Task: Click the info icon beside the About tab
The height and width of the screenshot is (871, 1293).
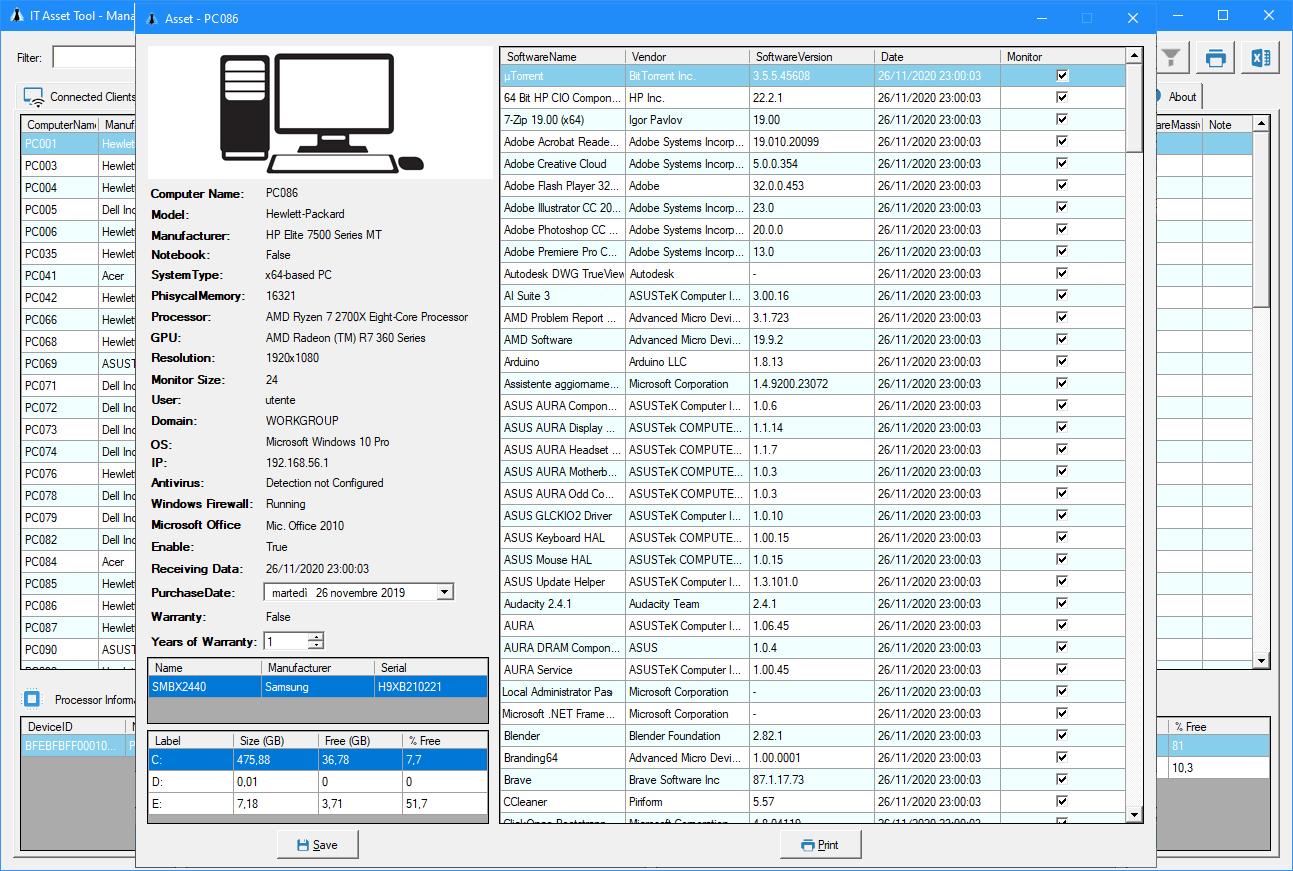Action: (x=1158, y=96)
